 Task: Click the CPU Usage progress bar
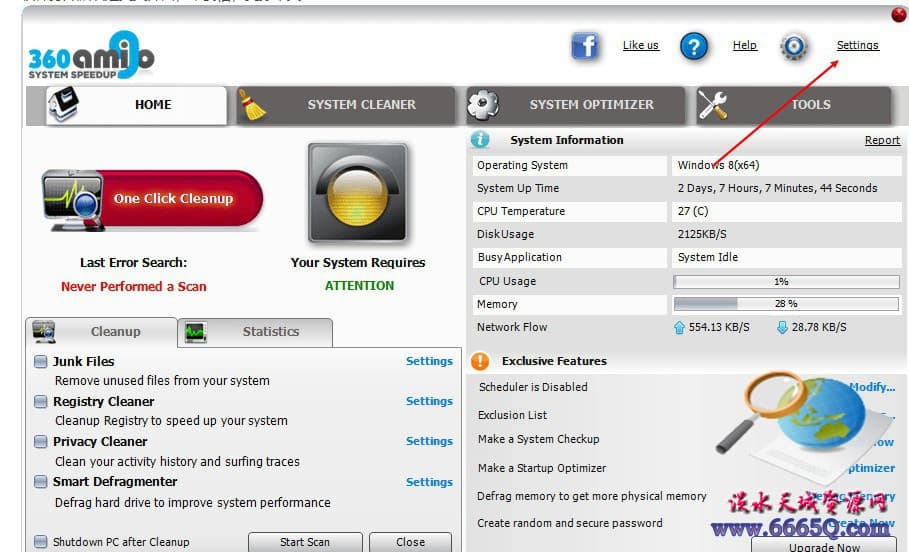click(x=786, y=282)
